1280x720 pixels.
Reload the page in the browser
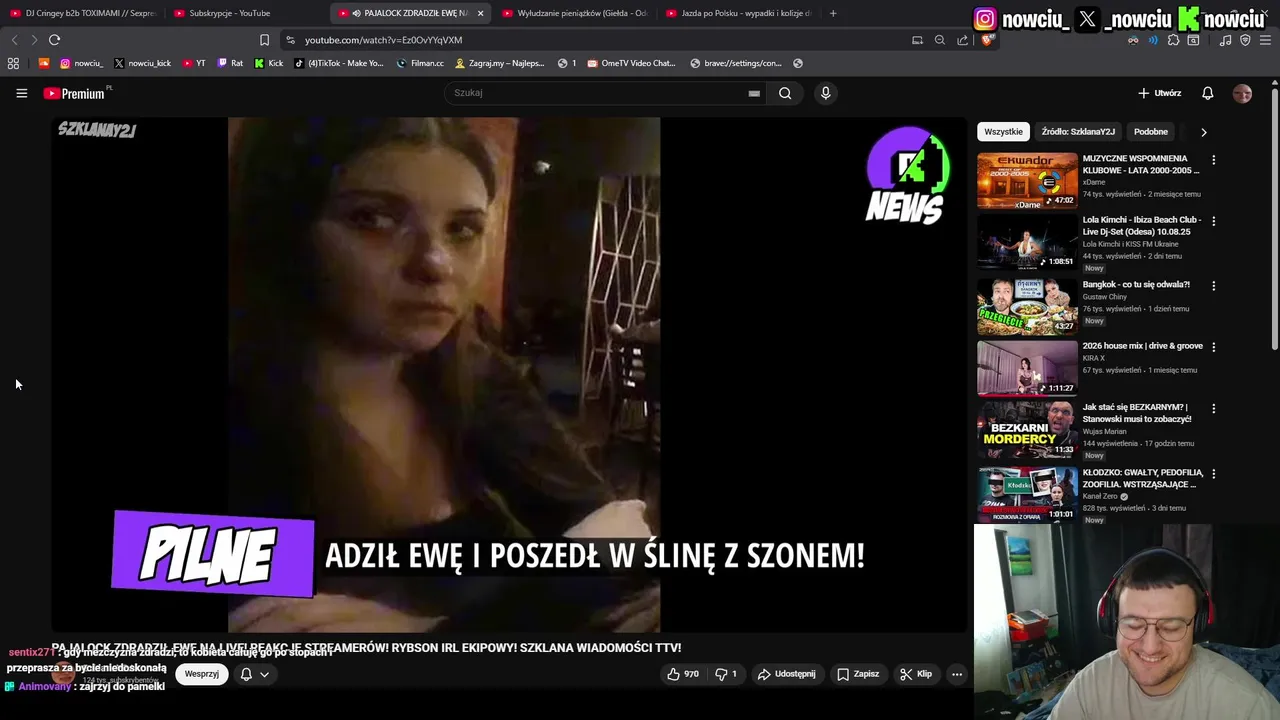(54, 40)
